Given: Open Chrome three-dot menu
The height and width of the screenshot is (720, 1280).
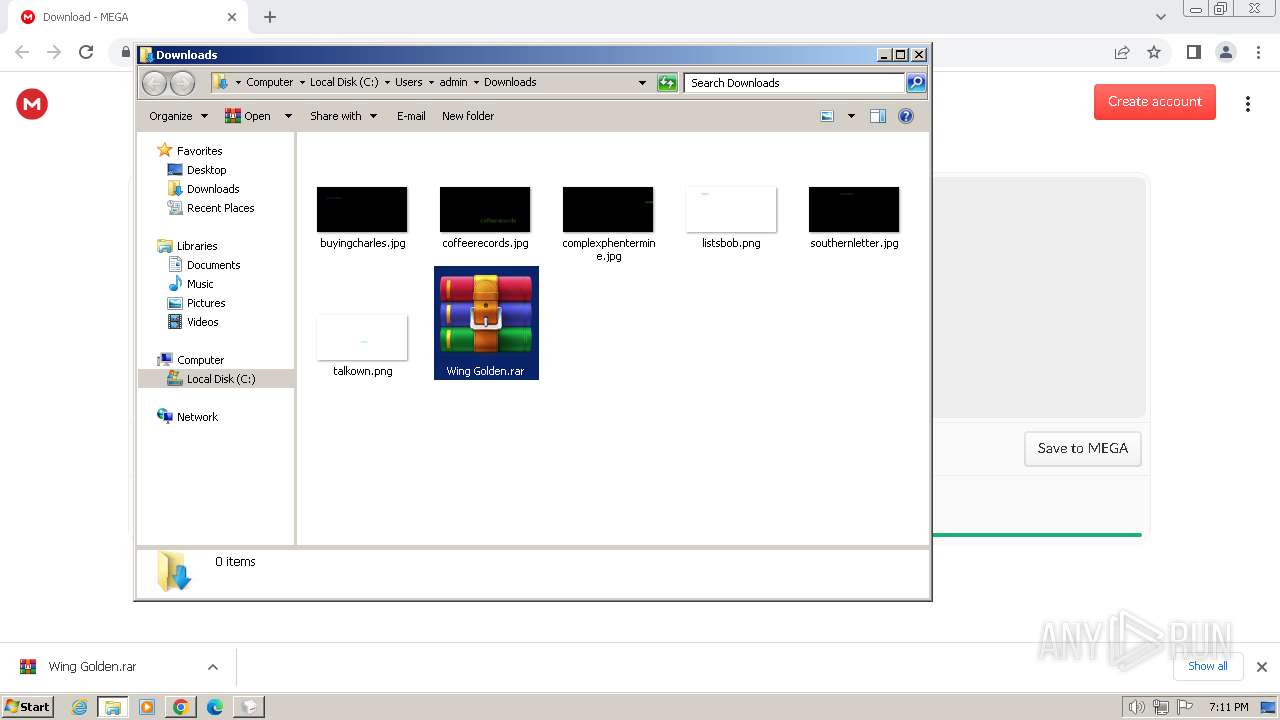Looking at the screenshot, I should [x=1259, y=52].
